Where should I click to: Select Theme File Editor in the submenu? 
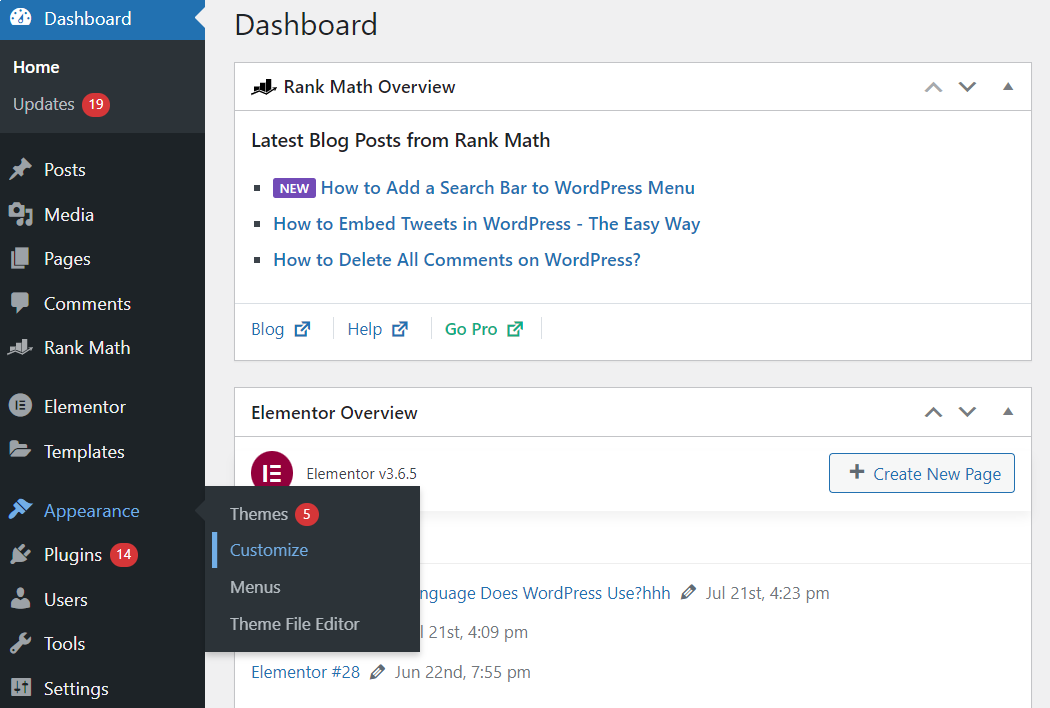click(x=294, y=624)
